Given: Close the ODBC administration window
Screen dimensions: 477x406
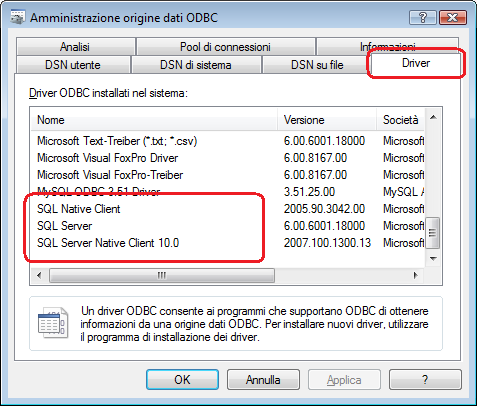Looking at the screenshot, I should pyautogui.click(x=453, y=17).
